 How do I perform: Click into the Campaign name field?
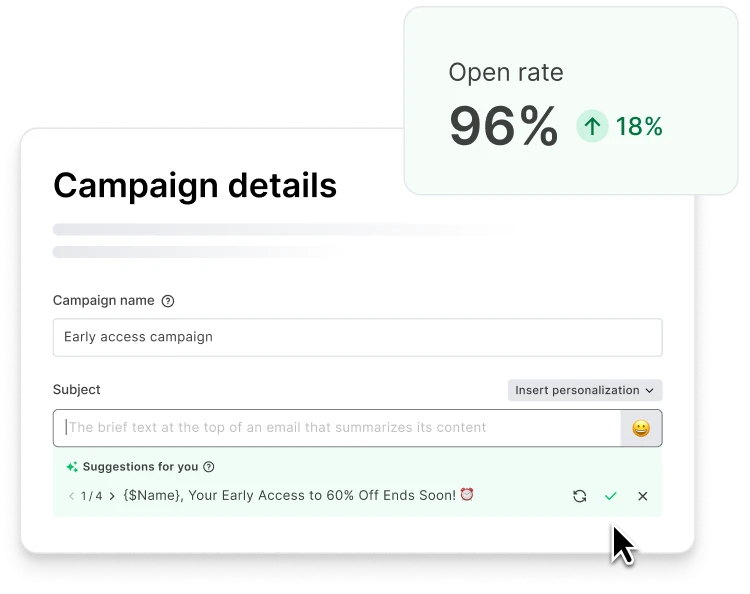click(357, 337)
